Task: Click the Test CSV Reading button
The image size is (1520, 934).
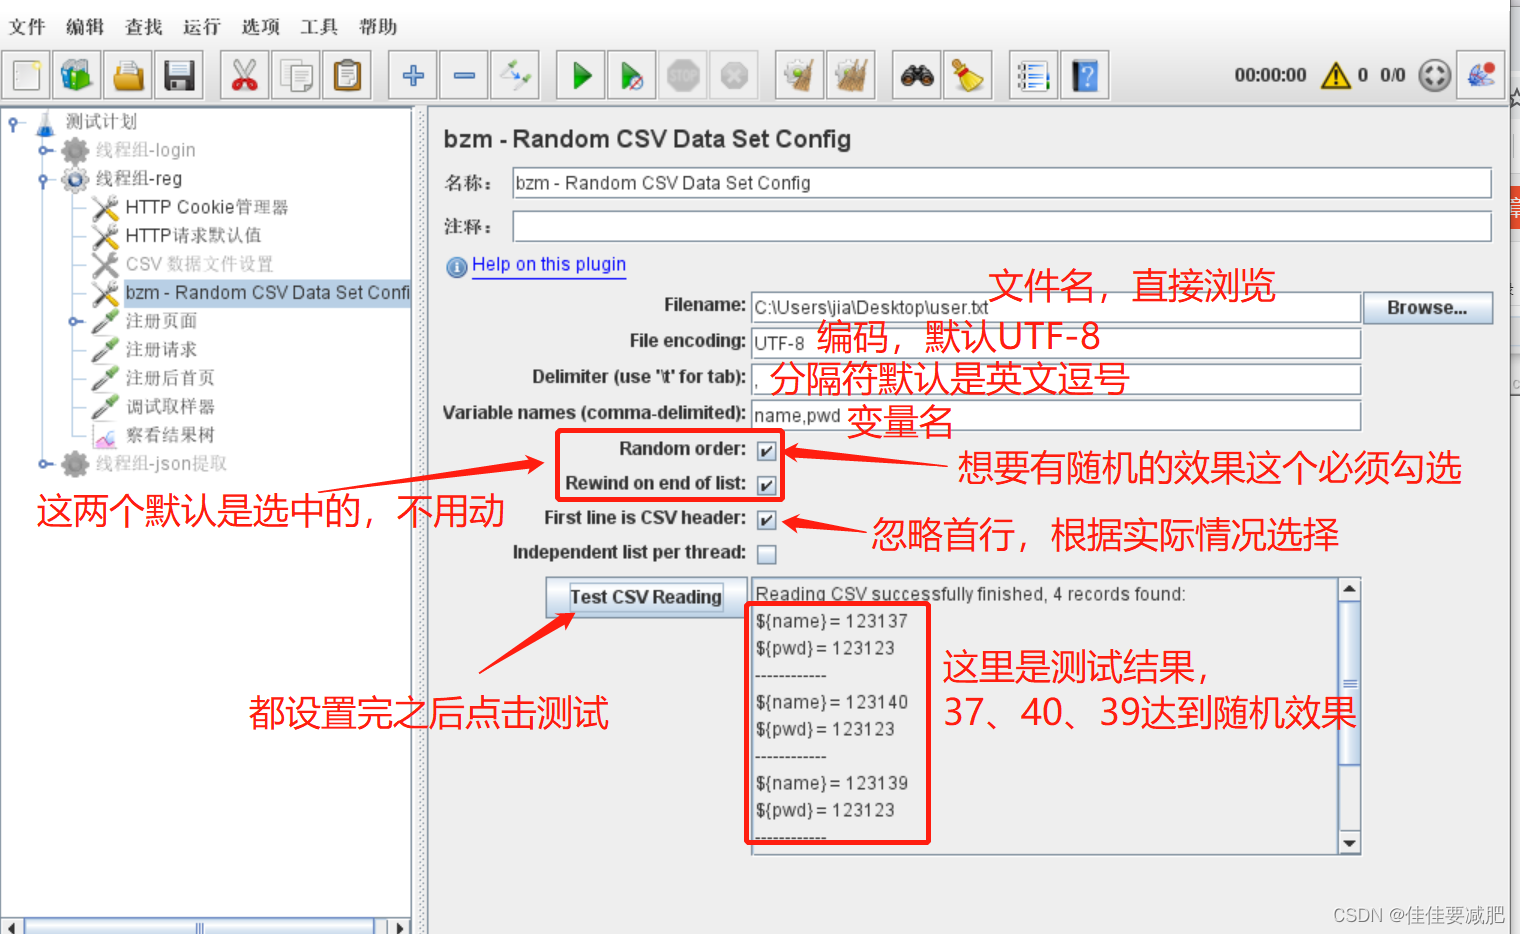Action: pyautogui.click(x=646, y=597)
